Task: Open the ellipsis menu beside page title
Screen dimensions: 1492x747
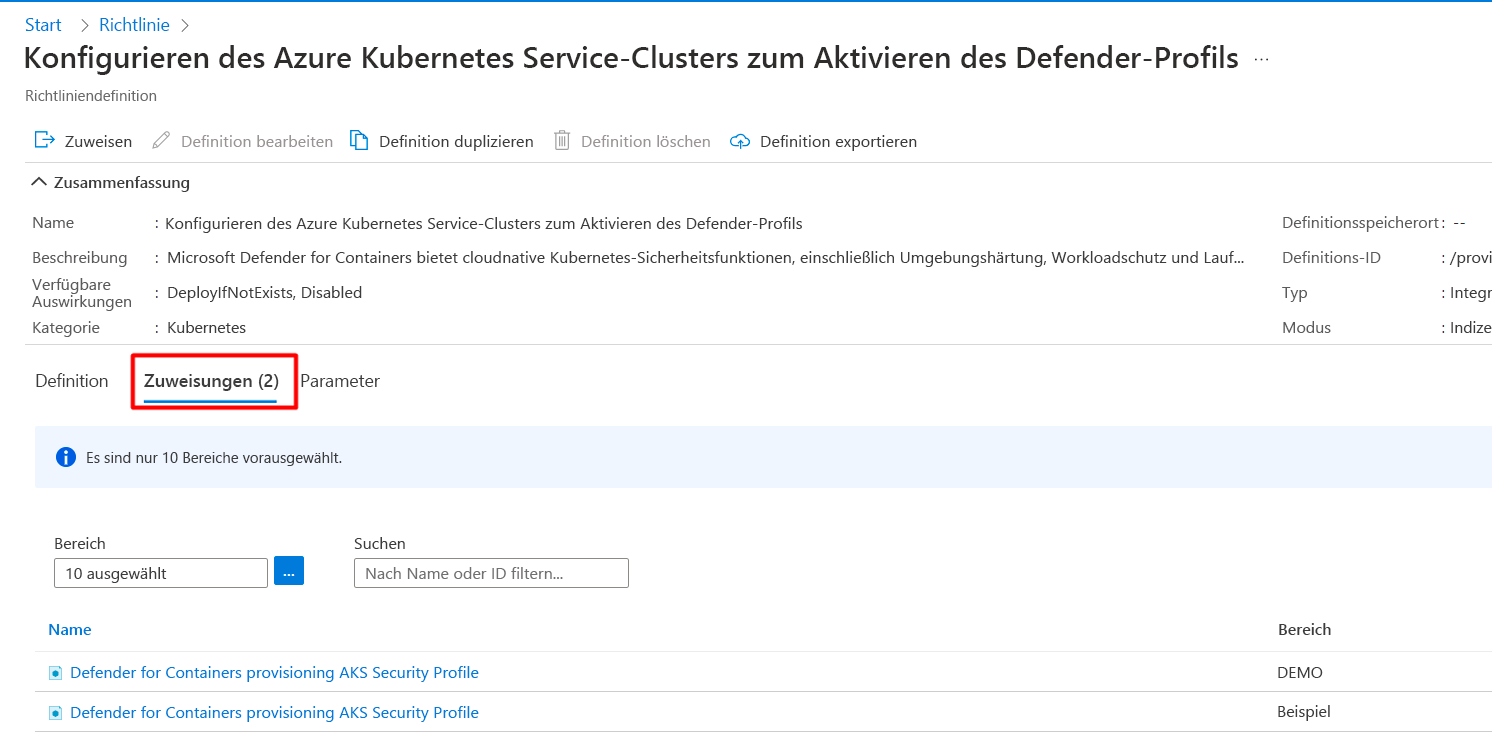Action: (1261, 60)
